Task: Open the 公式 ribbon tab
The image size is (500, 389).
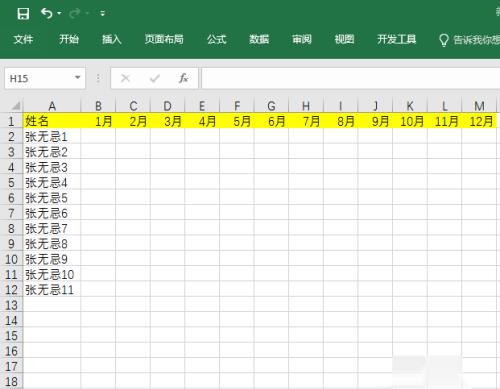Action: click(x=217, y=39)
